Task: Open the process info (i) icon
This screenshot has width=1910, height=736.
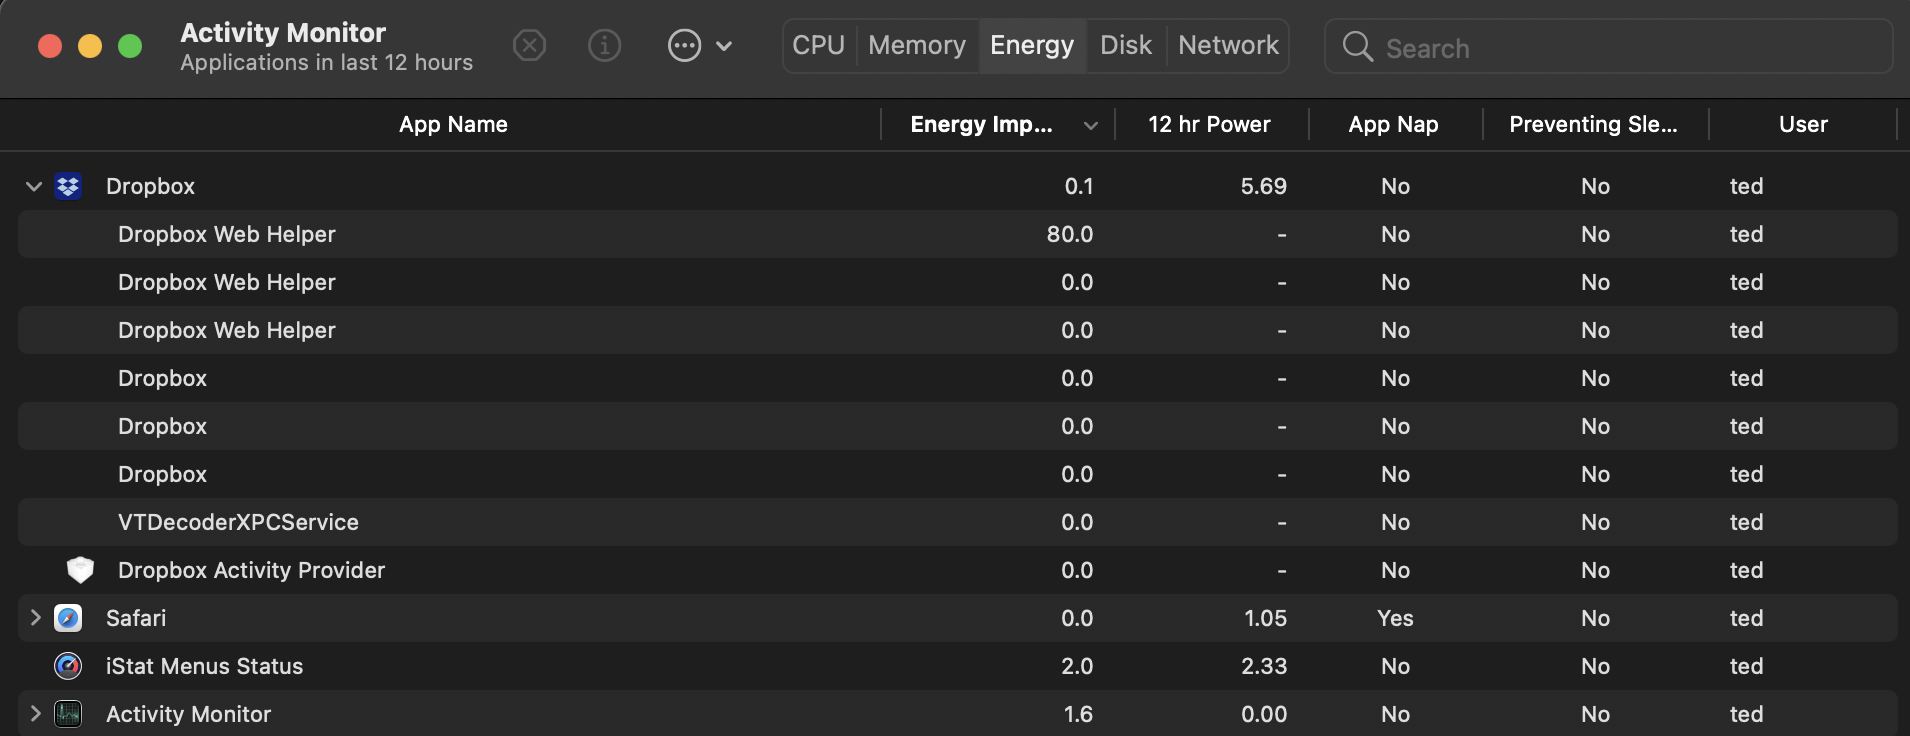Action: pos(604,46)
